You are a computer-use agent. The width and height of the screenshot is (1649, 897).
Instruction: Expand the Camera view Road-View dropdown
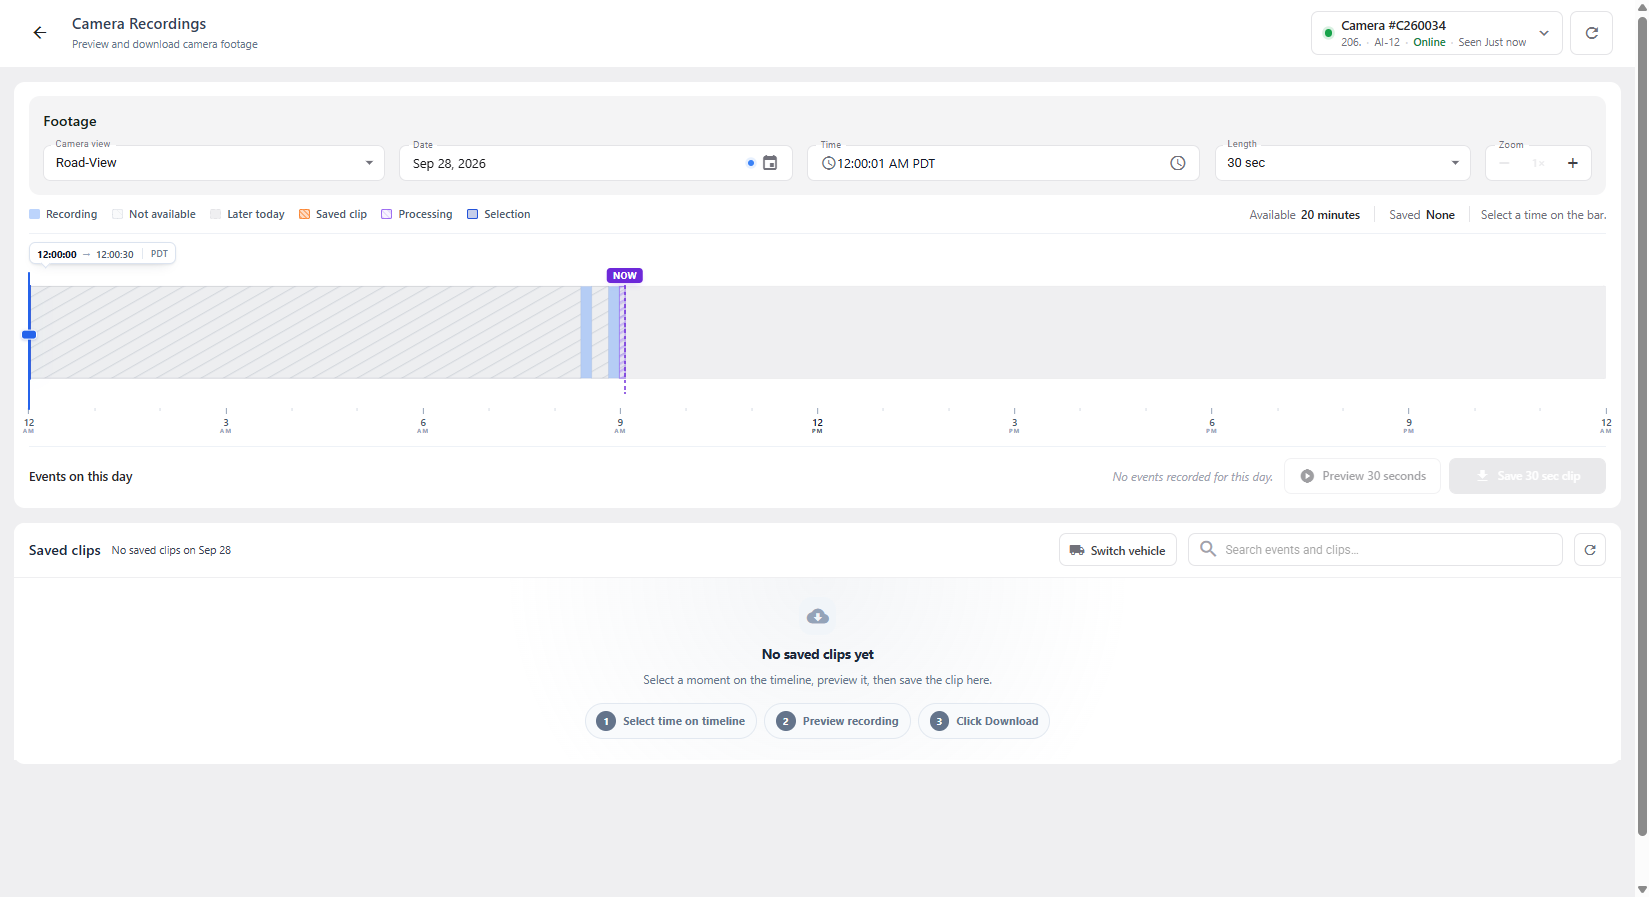pos(214,163)
